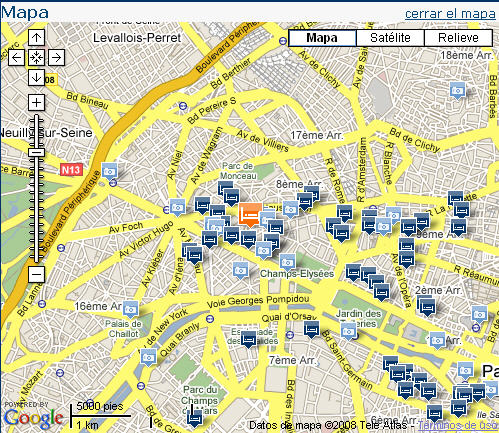This screenshot has width=499, height=433.
Task: Click photo marker left of Champs-Elysées label
Action: (x=240, y=271)
